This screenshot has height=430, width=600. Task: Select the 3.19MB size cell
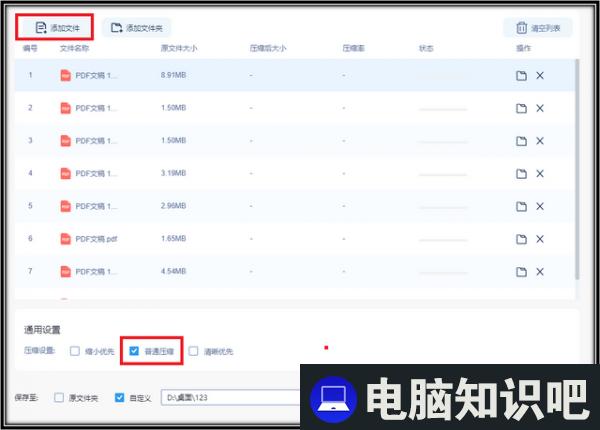pos(173,173)
